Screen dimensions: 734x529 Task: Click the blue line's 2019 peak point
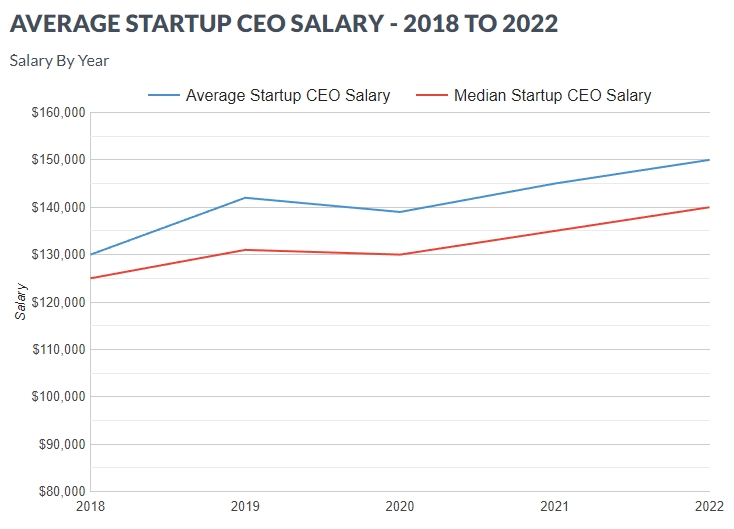coord(245,198)
